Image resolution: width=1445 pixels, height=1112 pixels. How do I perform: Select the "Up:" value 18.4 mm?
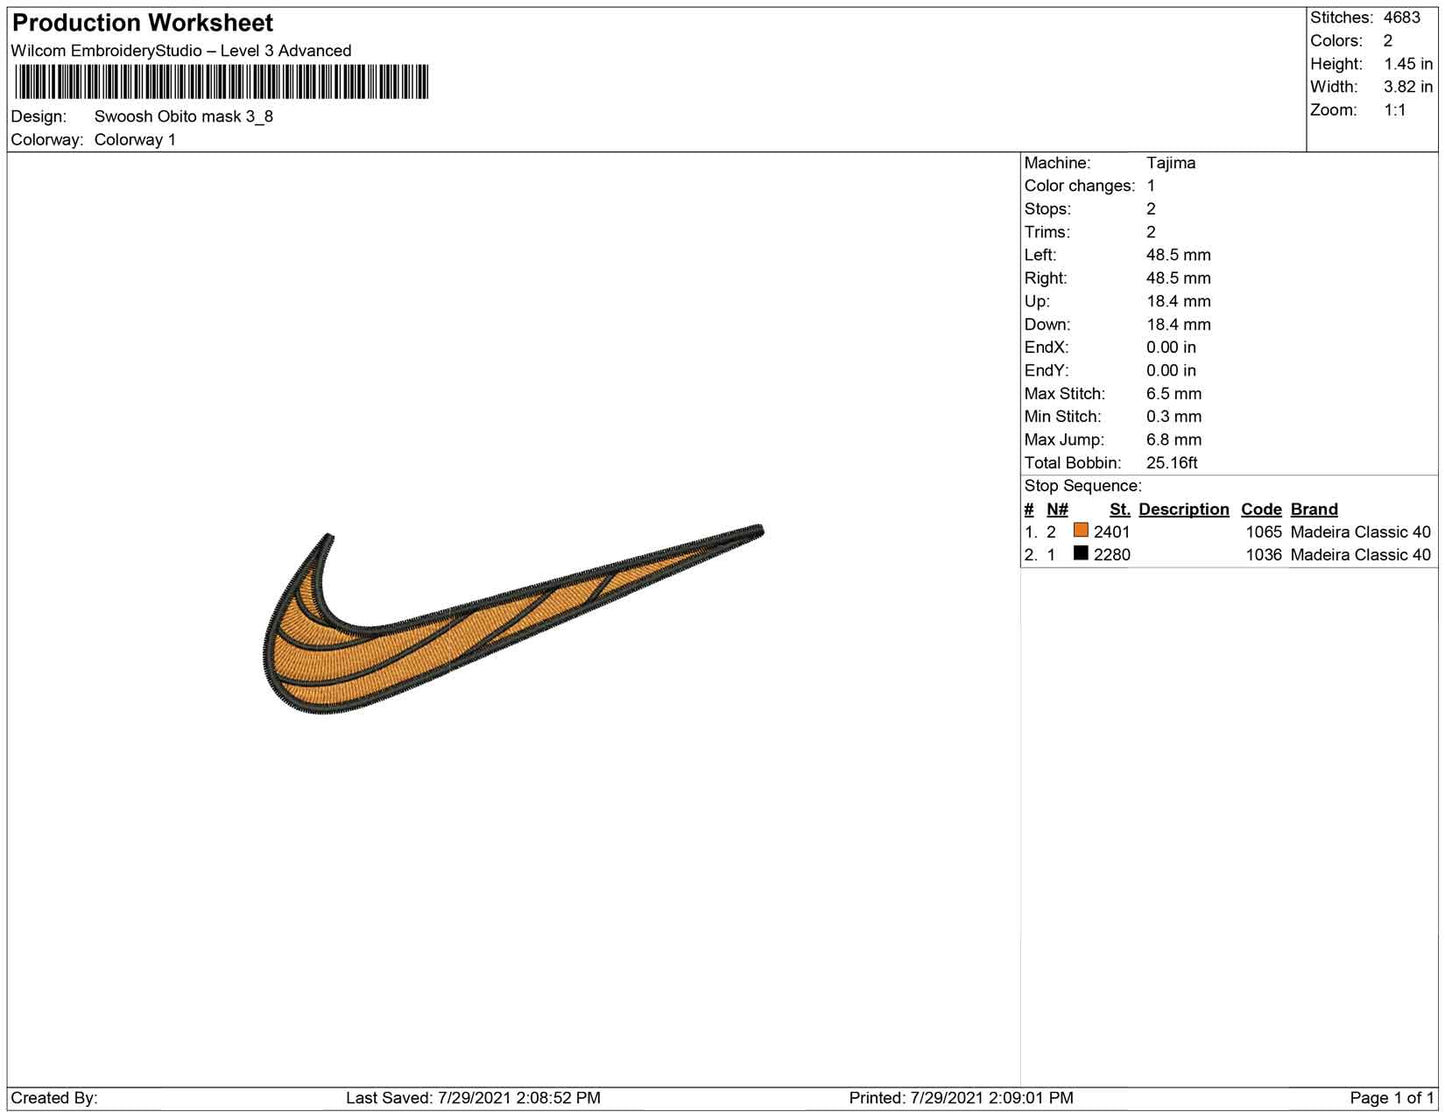tap(1178, 301)
